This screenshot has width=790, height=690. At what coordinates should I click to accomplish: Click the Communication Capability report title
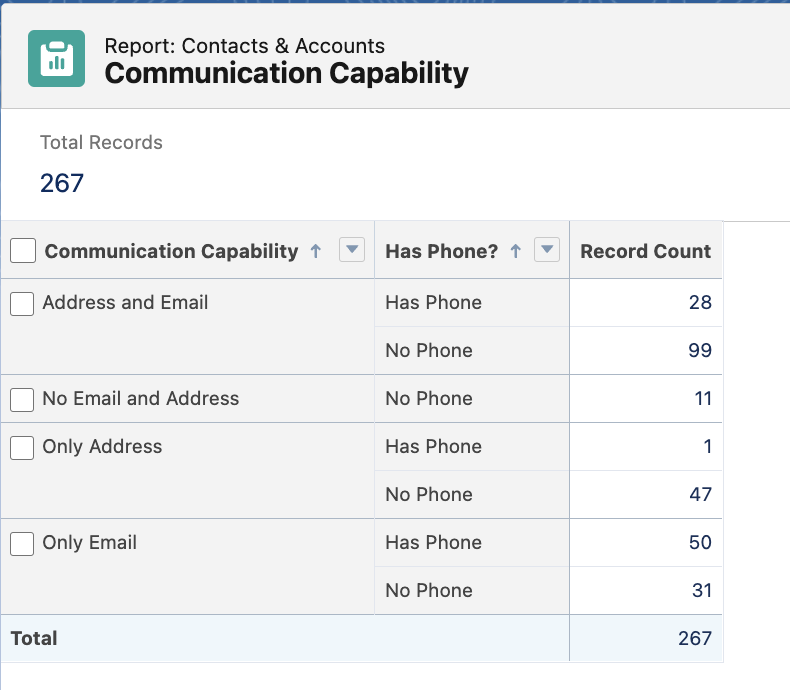point(286,73)
